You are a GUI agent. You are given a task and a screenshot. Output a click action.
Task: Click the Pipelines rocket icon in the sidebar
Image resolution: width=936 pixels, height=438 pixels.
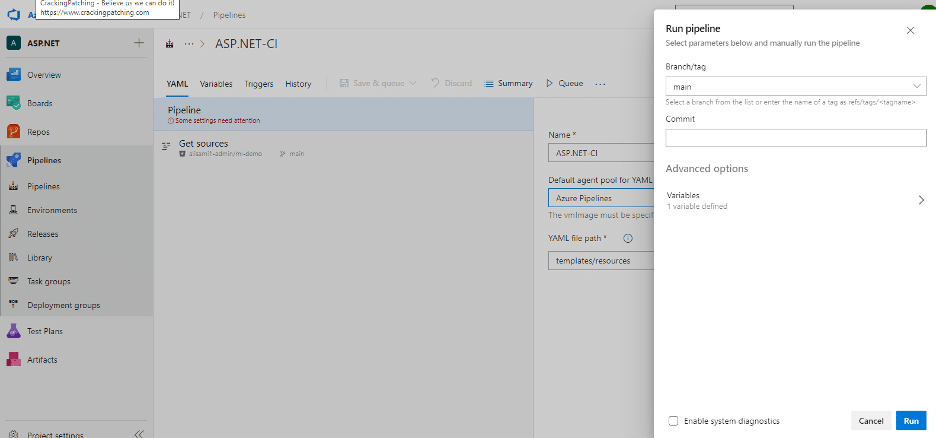[14, 160]
